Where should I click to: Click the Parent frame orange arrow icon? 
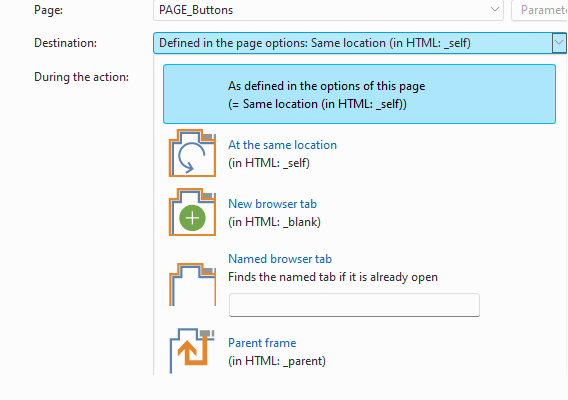click(192, 351)
